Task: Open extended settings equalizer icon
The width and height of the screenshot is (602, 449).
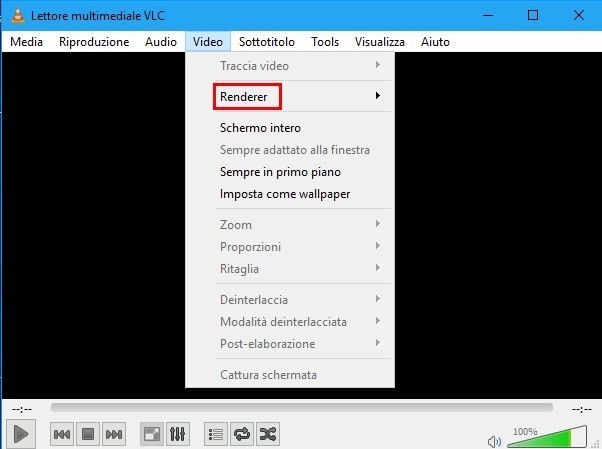Action: click(178, 434)
